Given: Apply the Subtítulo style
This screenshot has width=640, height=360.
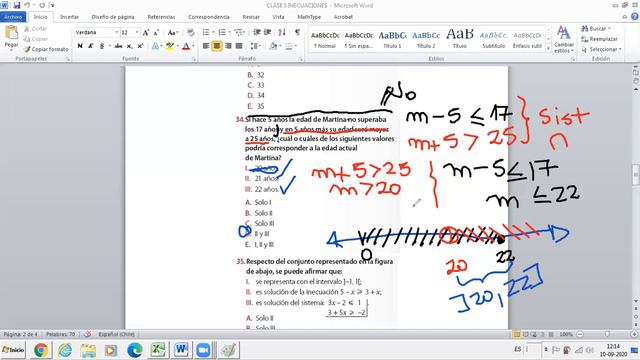Looking at the screenshot, I should point(493,39).
